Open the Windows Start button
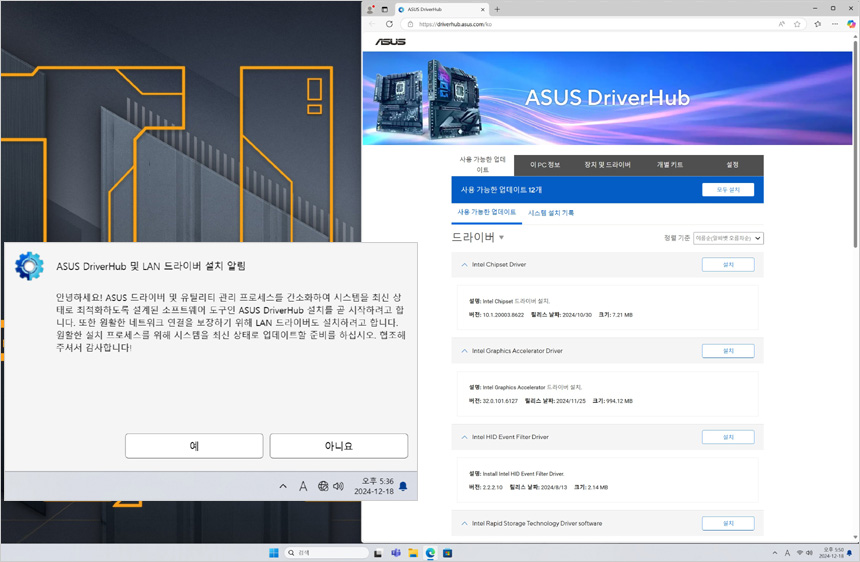Image resolution: width=860 pixels, height=562 pixels. tap(273, 552)
